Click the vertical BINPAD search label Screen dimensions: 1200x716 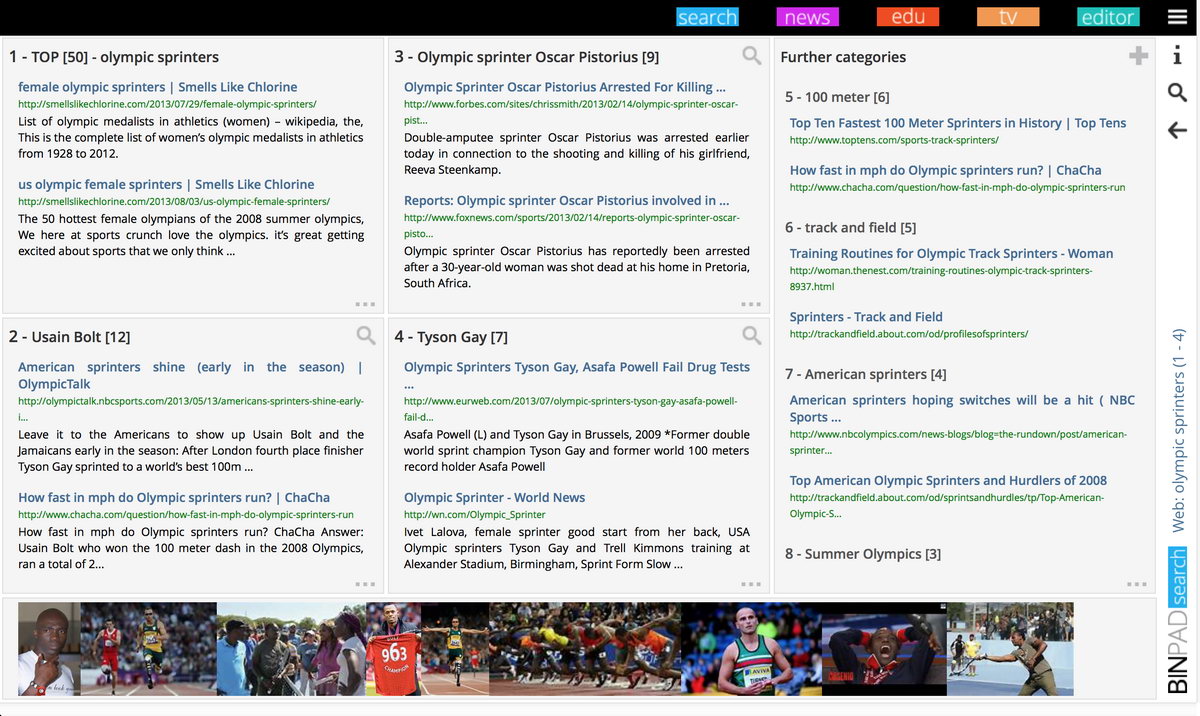pyautogui.click(x=1178, y=621)
